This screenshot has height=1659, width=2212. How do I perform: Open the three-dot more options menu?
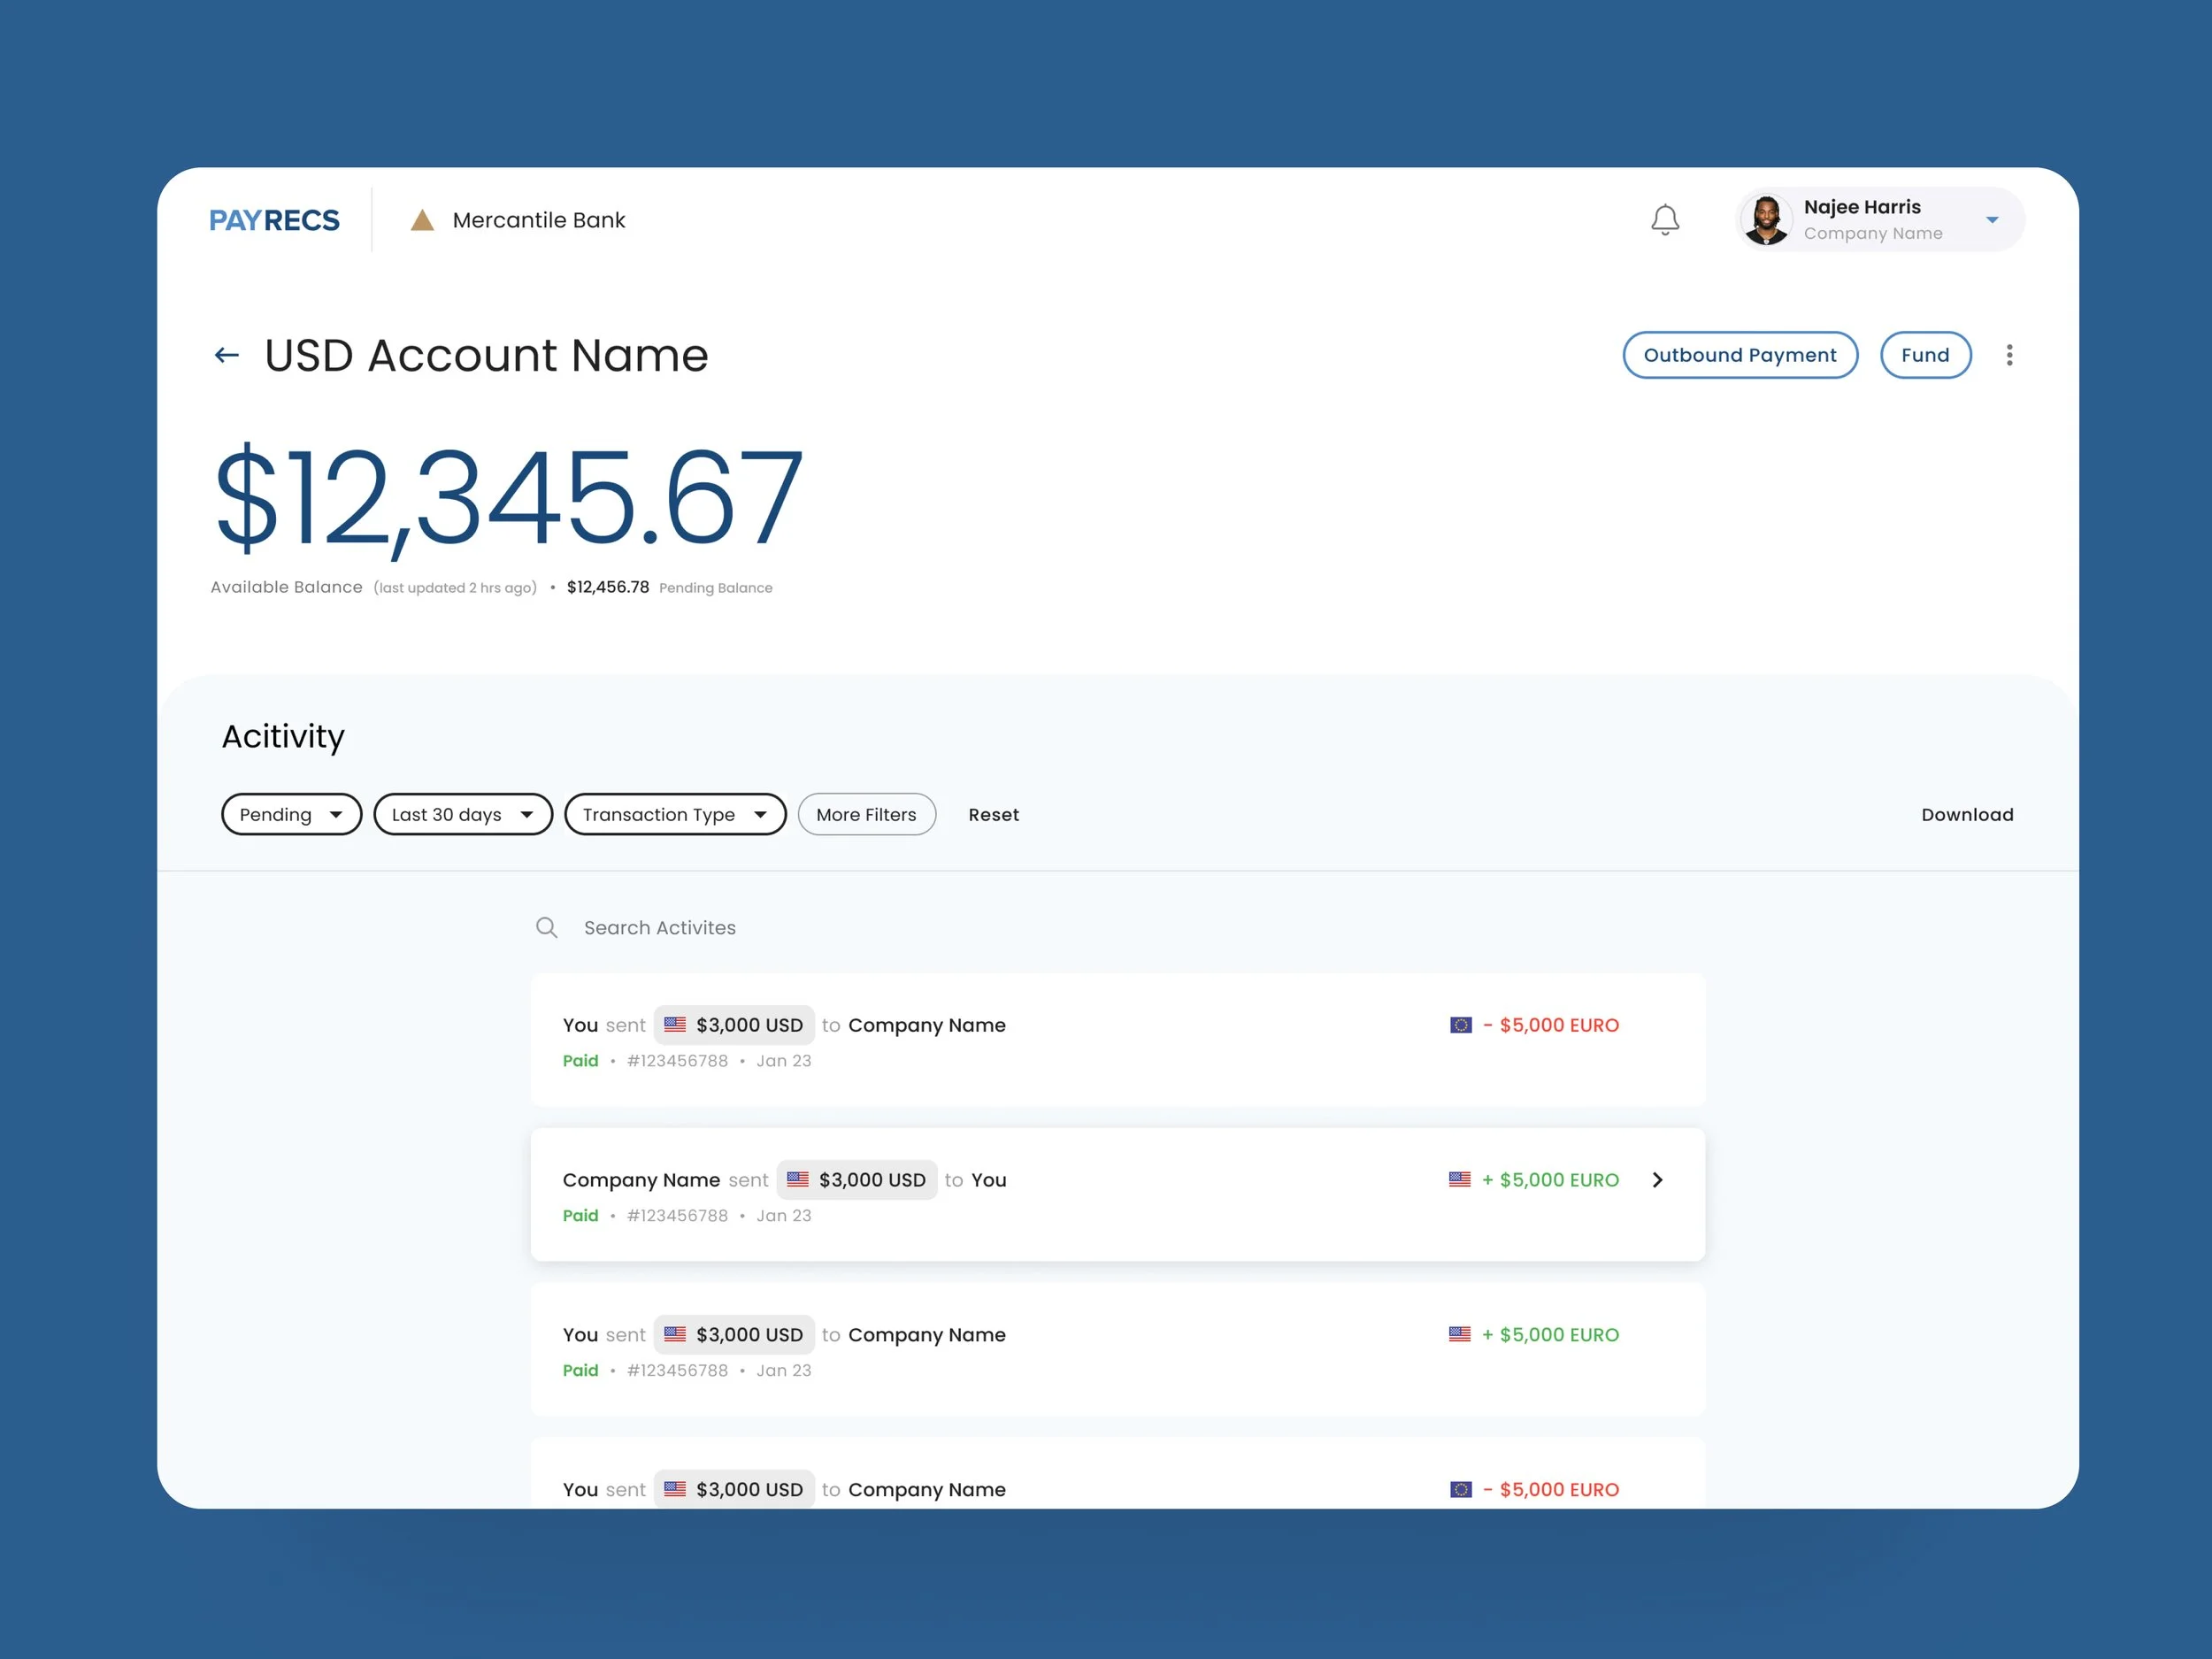pos(2009,355)
